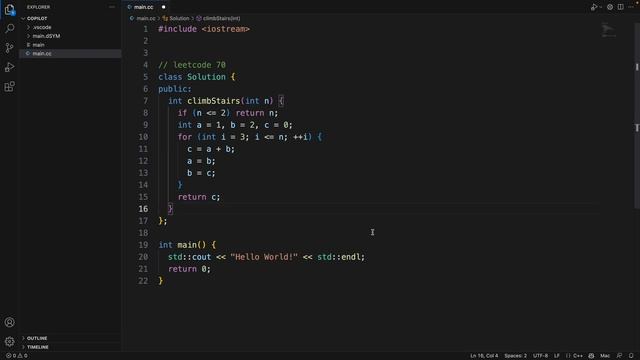This screenshot has width=640, height=360.
Task: Split the editor to the right
Action: (x=620, y=7)
